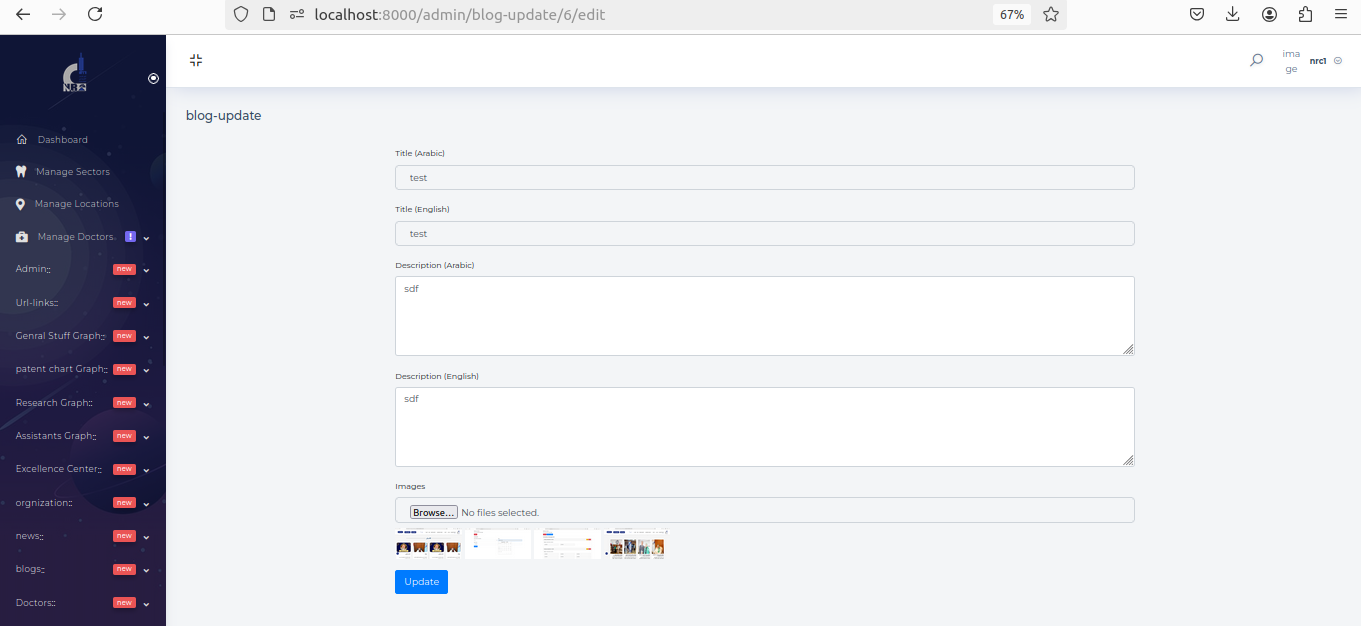The image size is (1361, 626).
Task: Open search with the magnifier icon
Action: pos(1256,60)
